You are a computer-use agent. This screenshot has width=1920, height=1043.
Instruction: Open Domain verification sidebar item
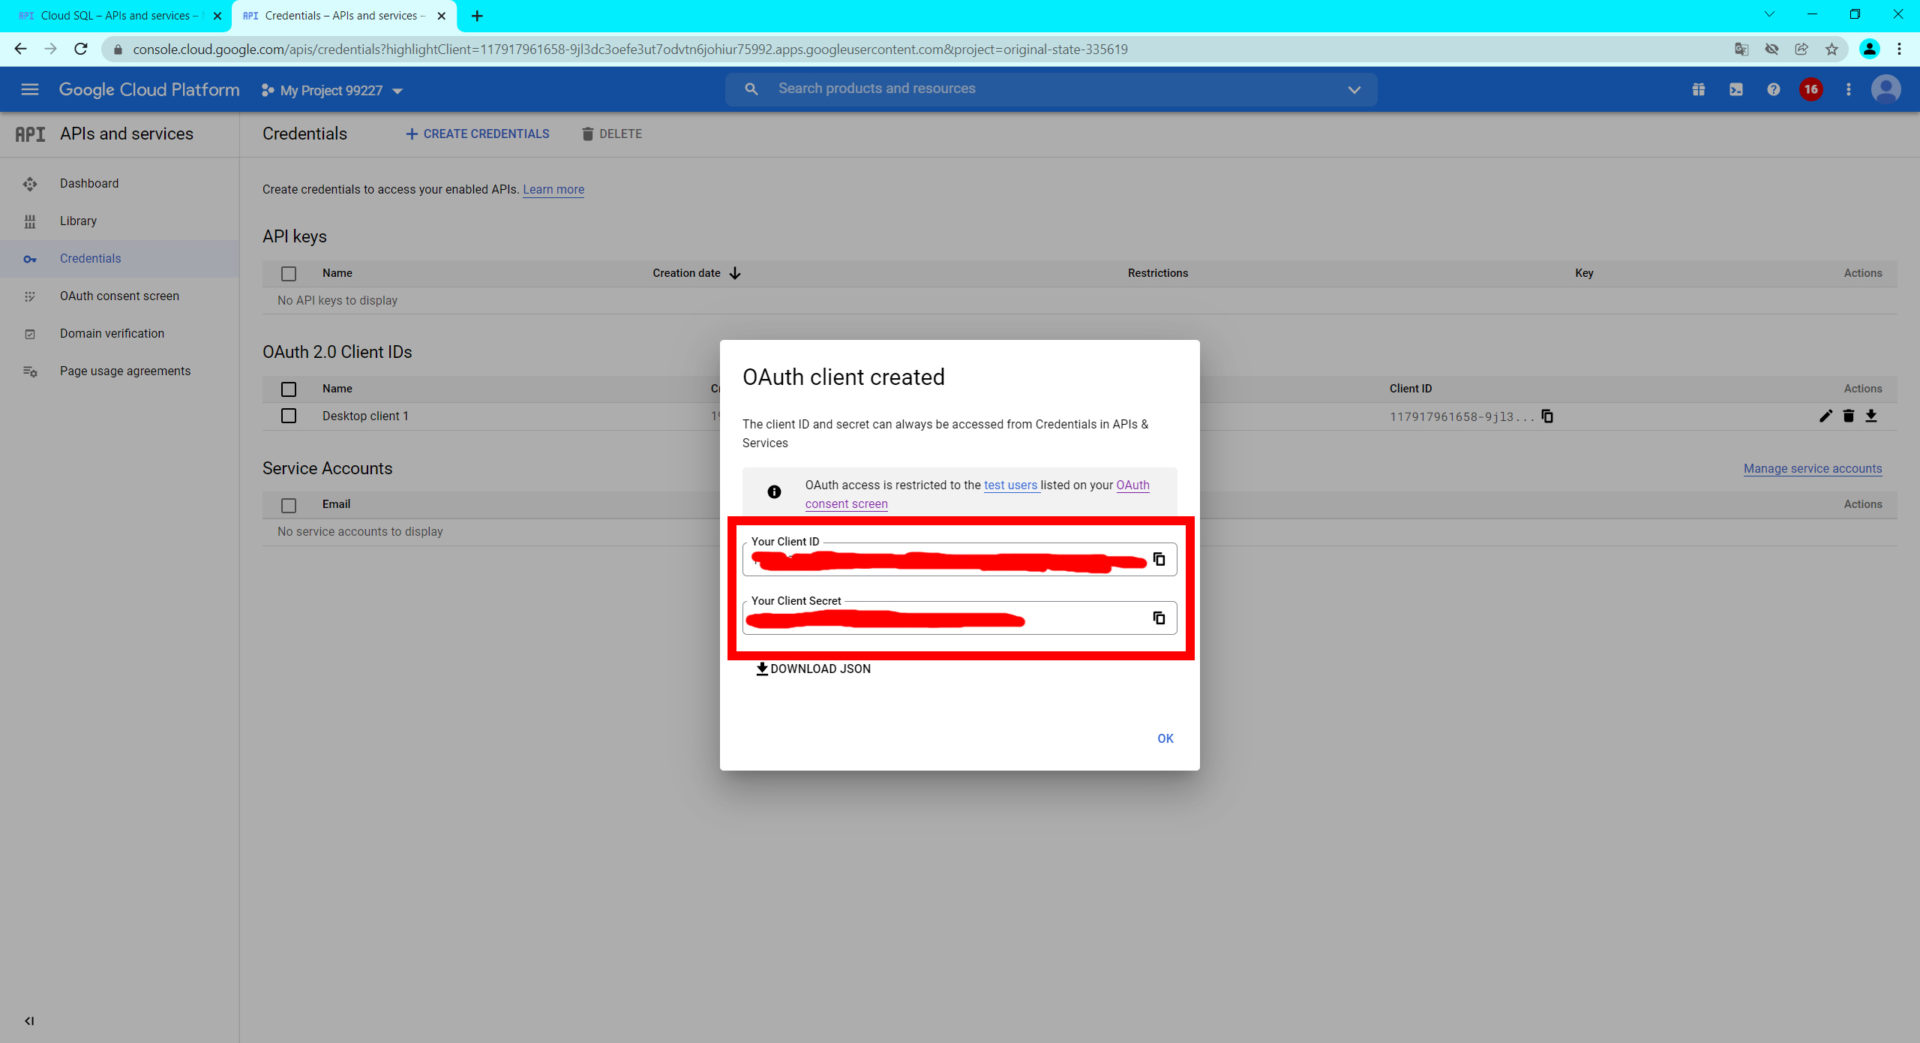119,333
